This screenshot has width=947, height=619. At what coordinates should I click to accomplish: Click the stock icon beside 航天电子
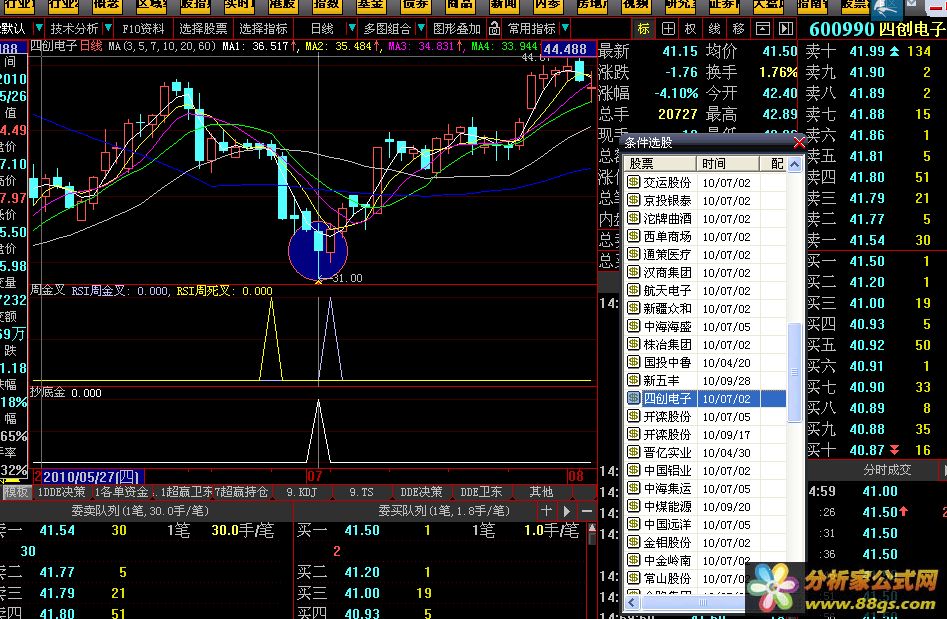pyautogui.click(x=633, y=290)
